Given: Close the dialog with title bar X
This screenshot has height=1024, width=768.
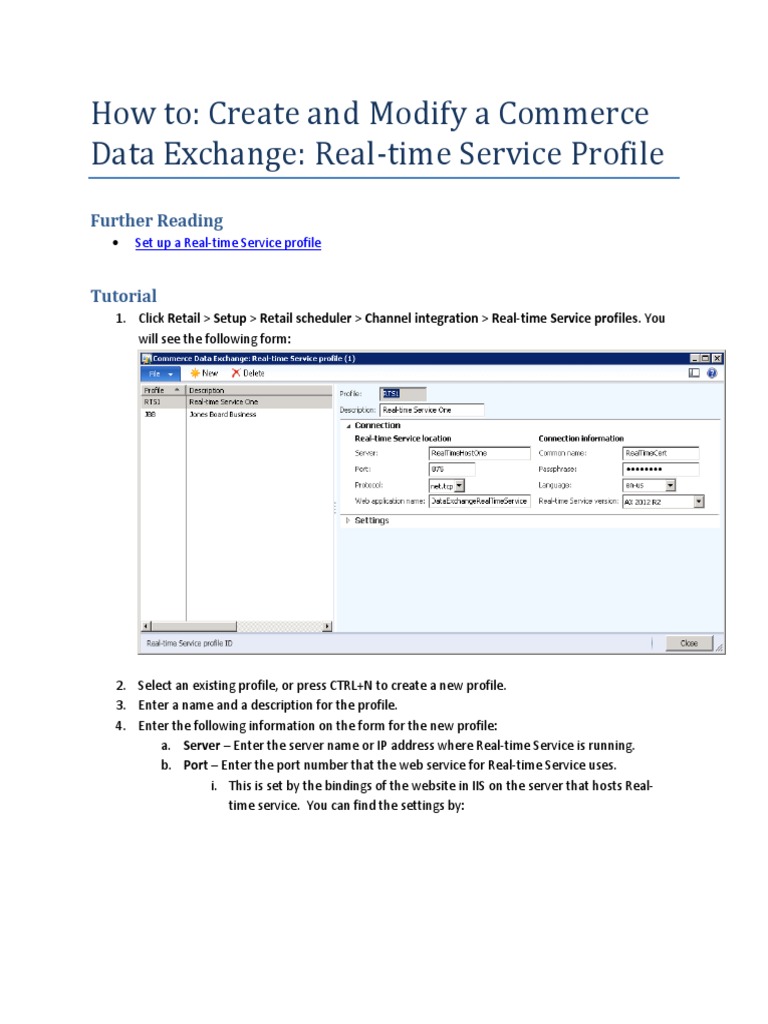Looking at the screenshot, I should [x=716, y=358].
